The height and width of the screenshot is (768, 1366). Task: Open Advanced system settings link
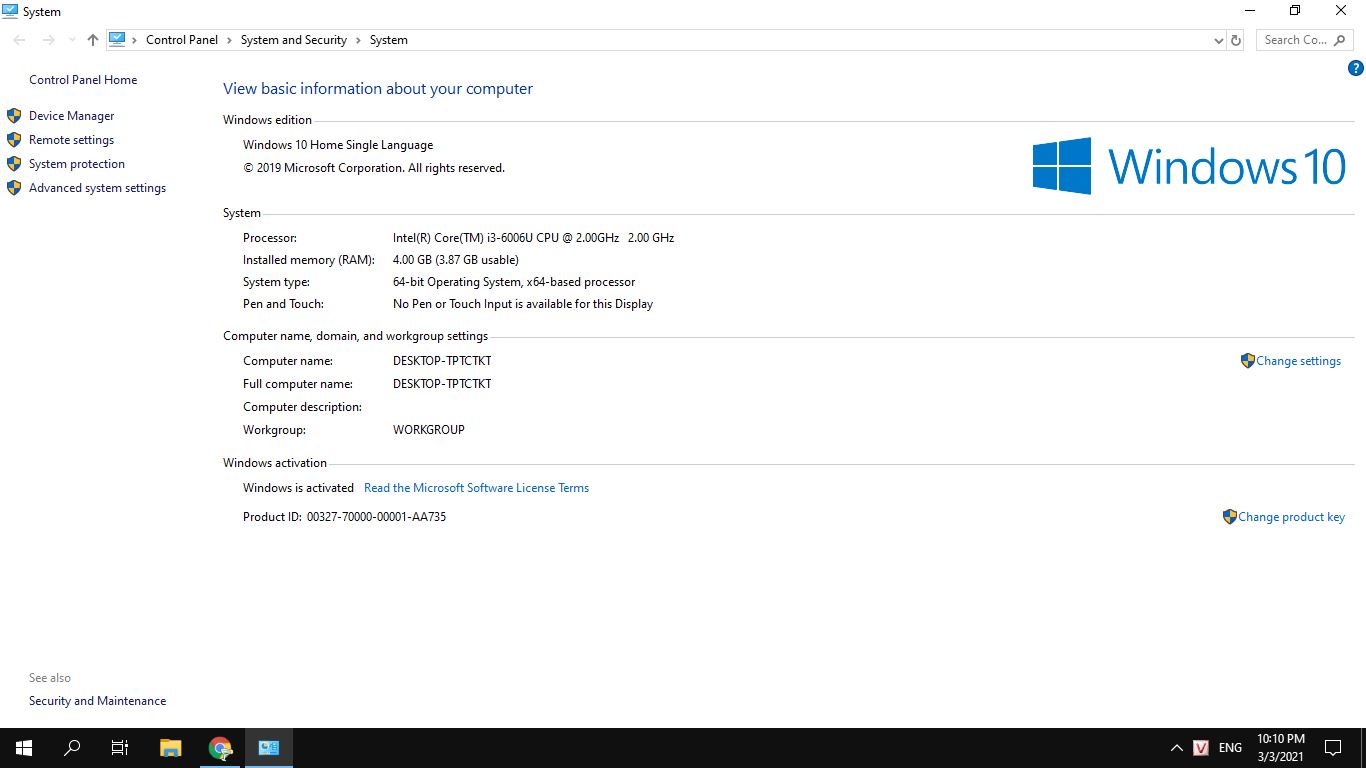click(97, 188)
